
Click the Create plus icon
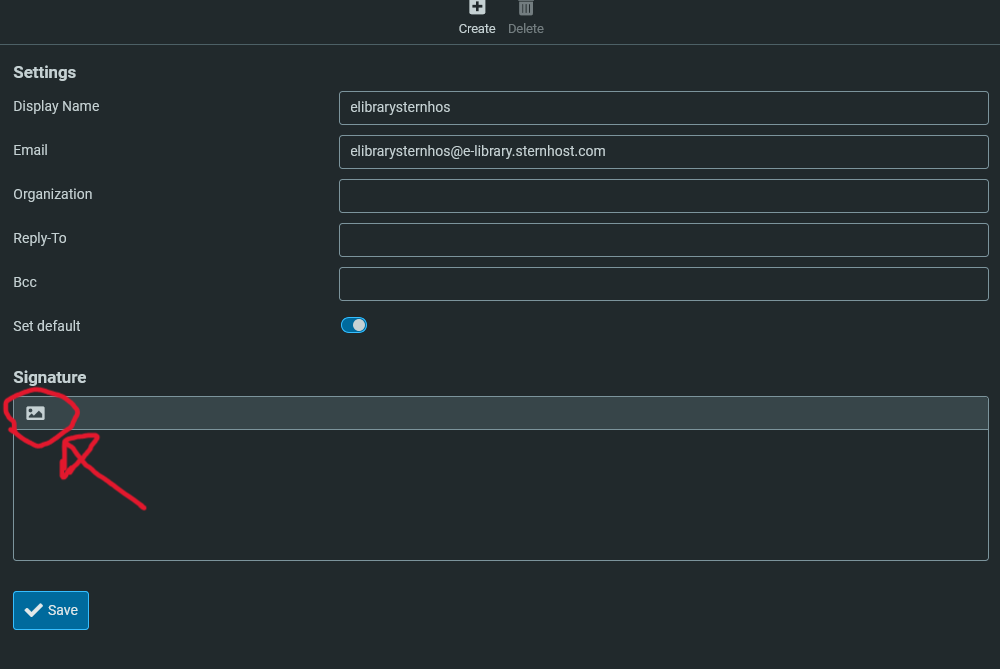coord(477,8)
